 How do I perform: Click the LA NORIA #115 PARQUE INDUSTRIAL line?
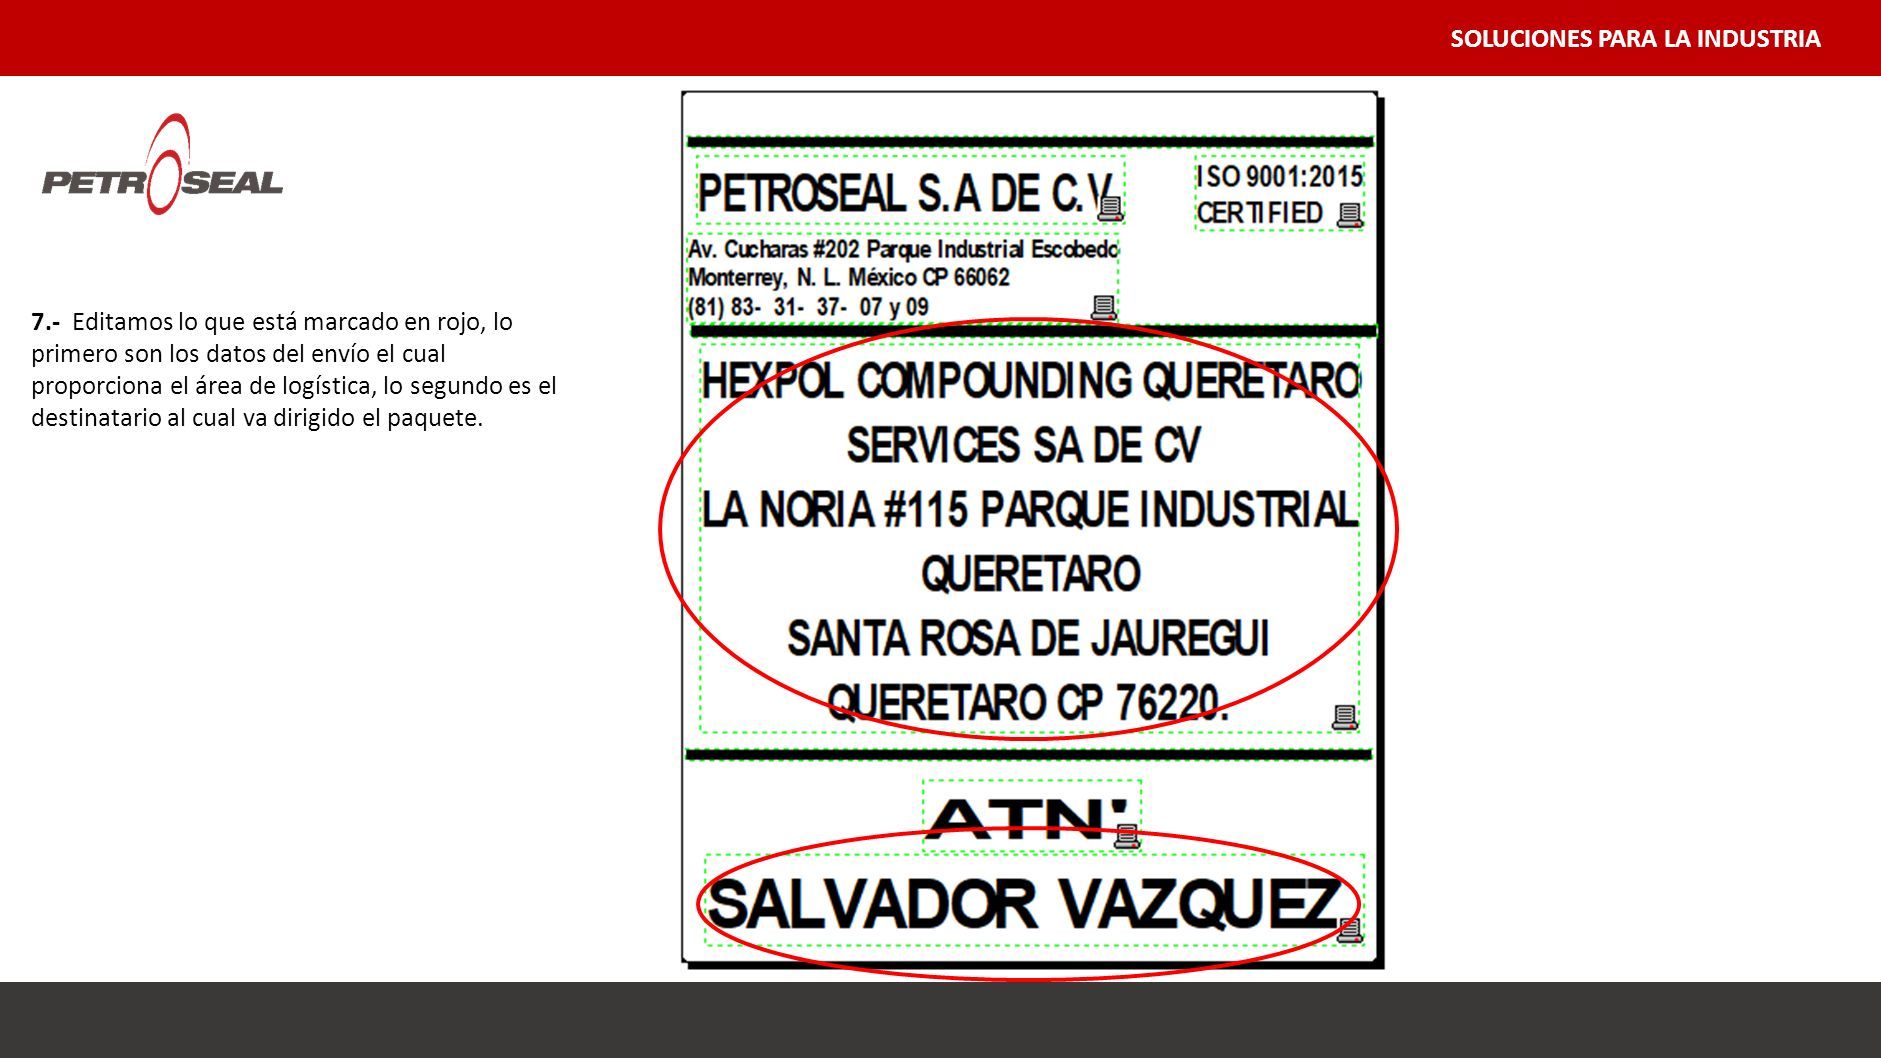coord(1030,510)
